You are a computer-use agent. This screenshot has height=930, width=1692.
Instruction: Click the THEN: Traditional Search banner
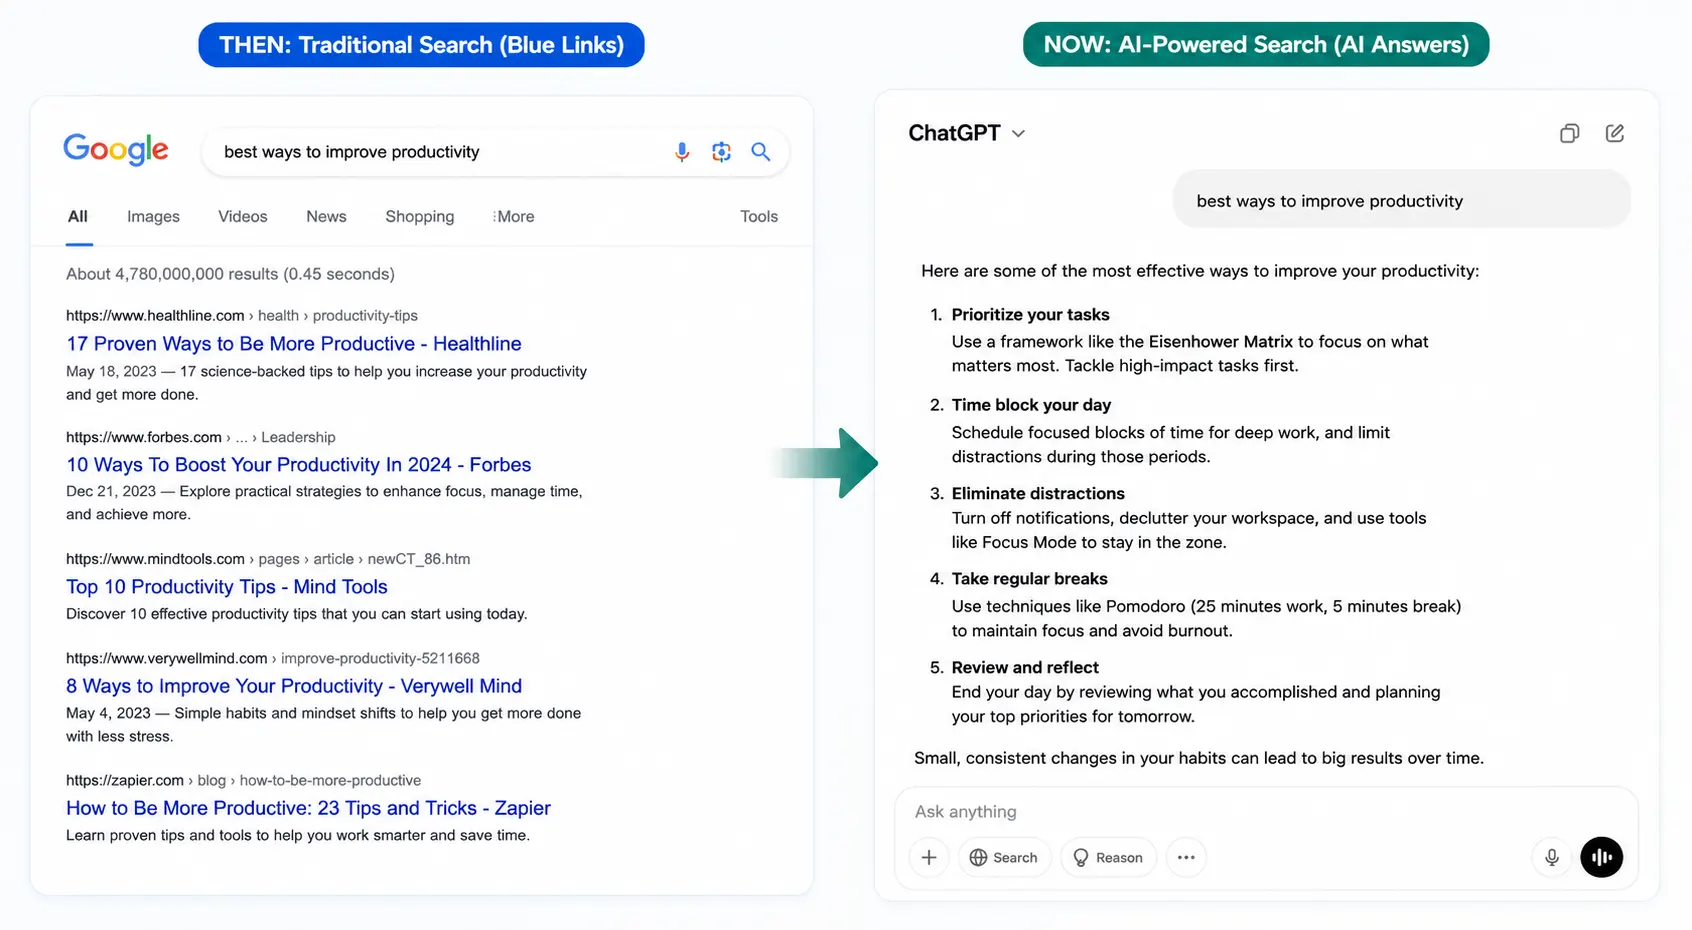[421, 45]
